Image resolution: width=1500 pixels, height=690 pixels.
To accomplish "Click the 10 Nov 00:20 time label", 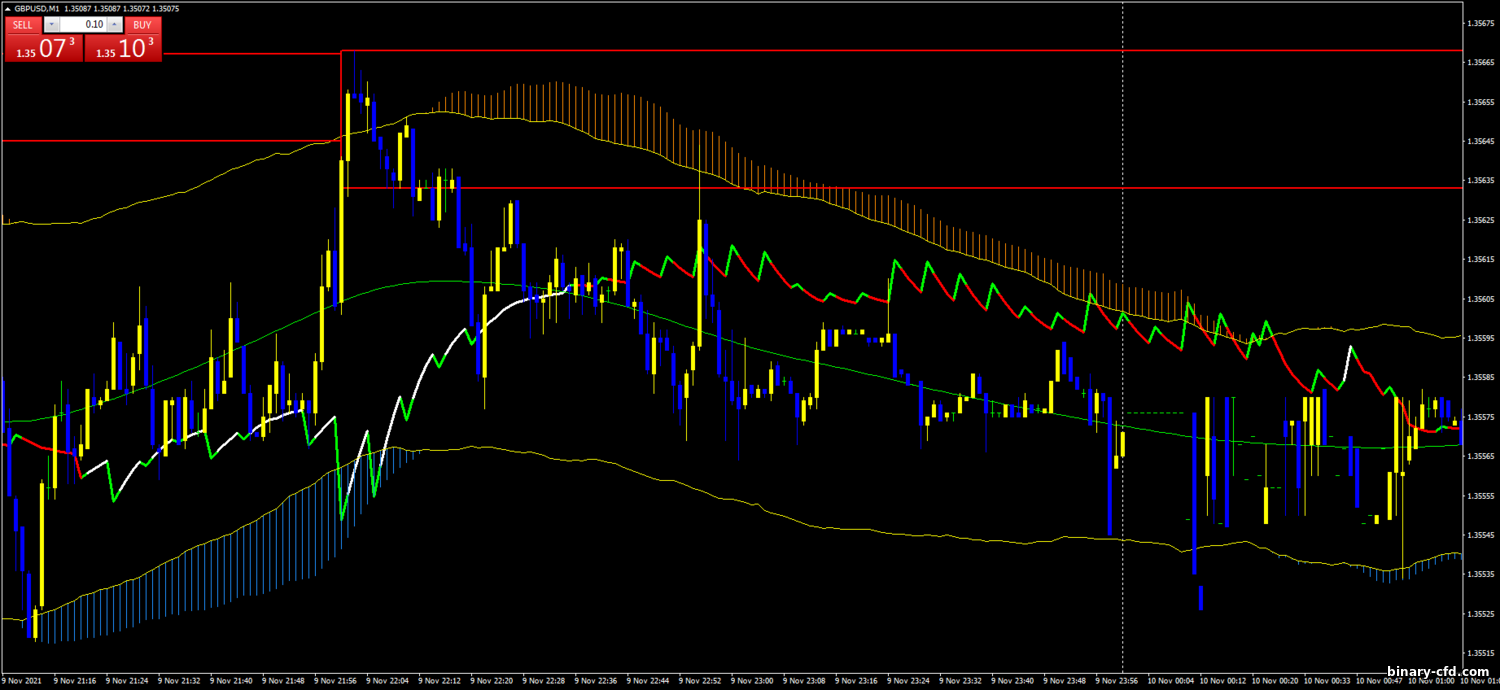I will point(1274,681).
